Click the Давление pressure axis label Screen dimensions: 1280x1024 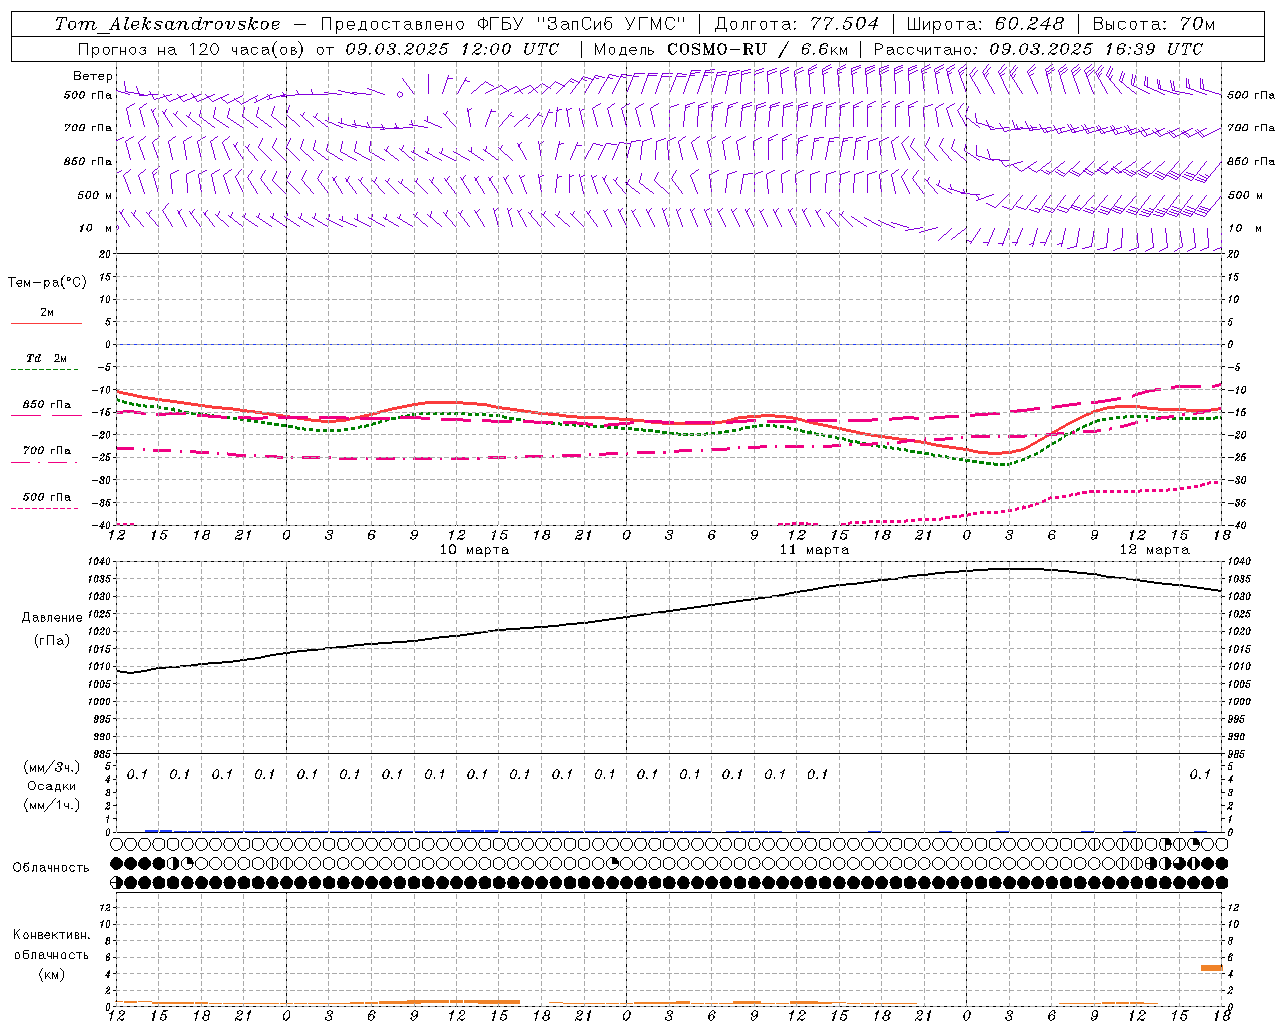tap(52, 617)
